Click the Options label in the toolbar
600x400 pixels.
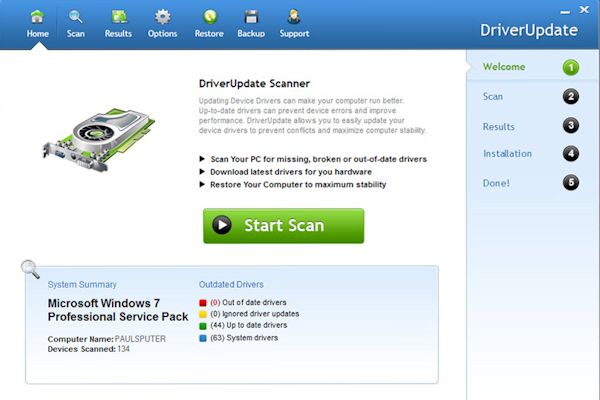point(163,34)
